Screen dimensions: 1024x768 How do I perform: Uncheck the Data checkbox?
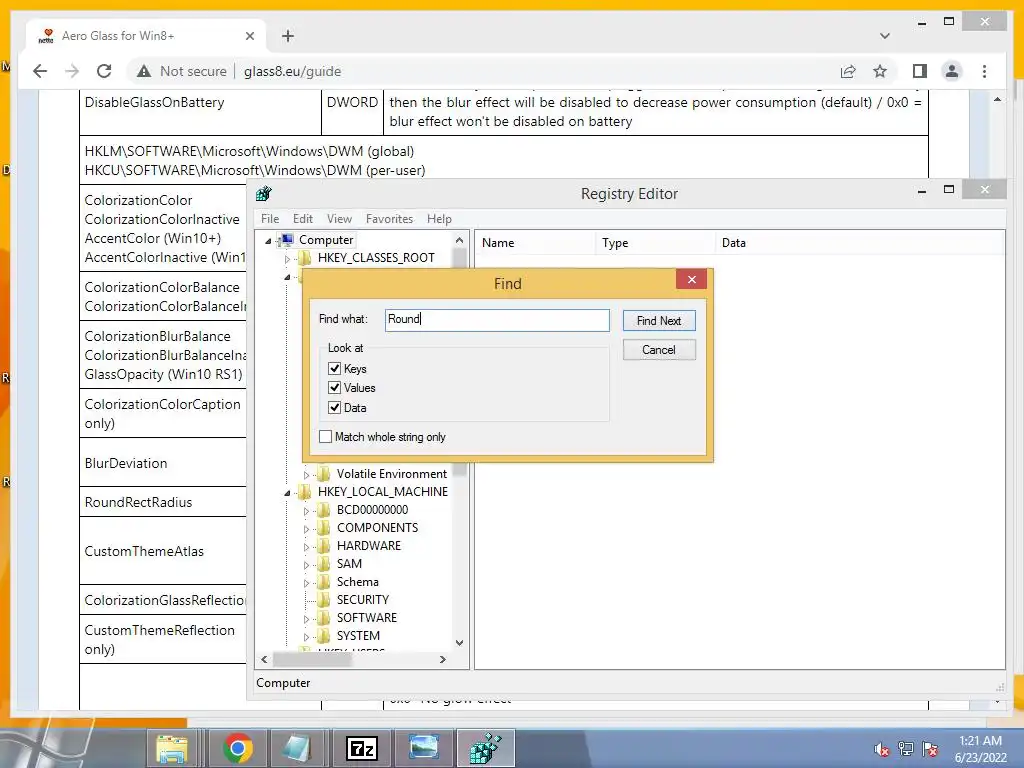point(334,408)
